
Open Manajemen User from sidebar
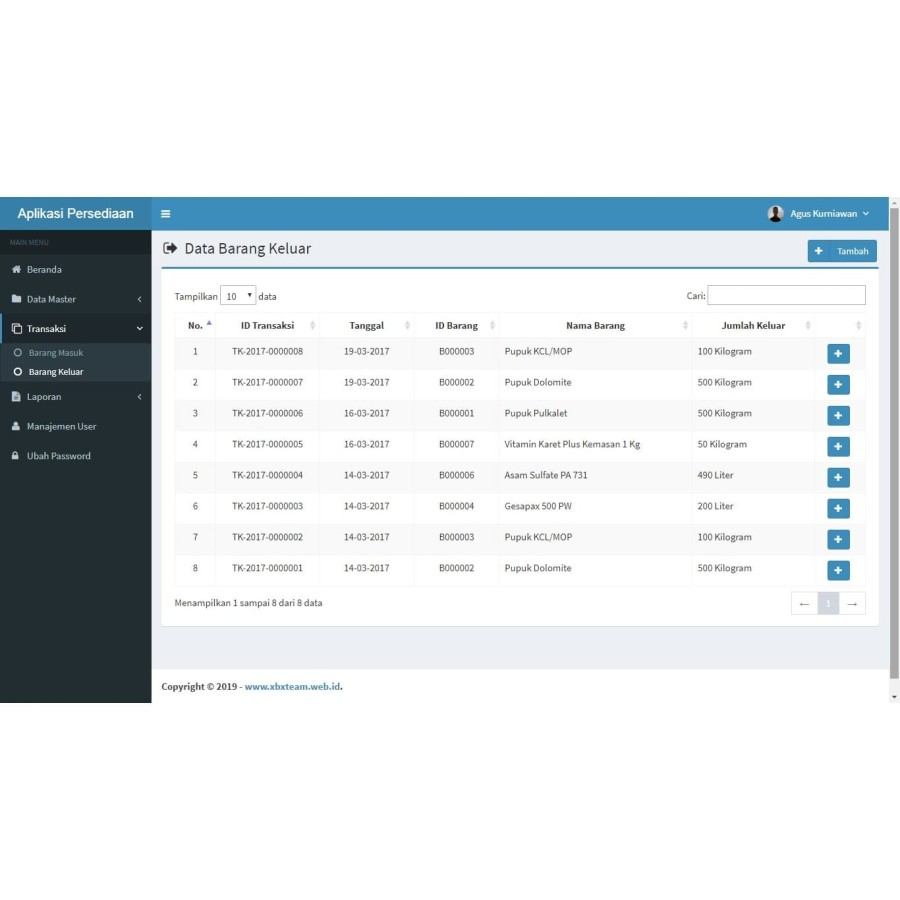coord(60,426)
